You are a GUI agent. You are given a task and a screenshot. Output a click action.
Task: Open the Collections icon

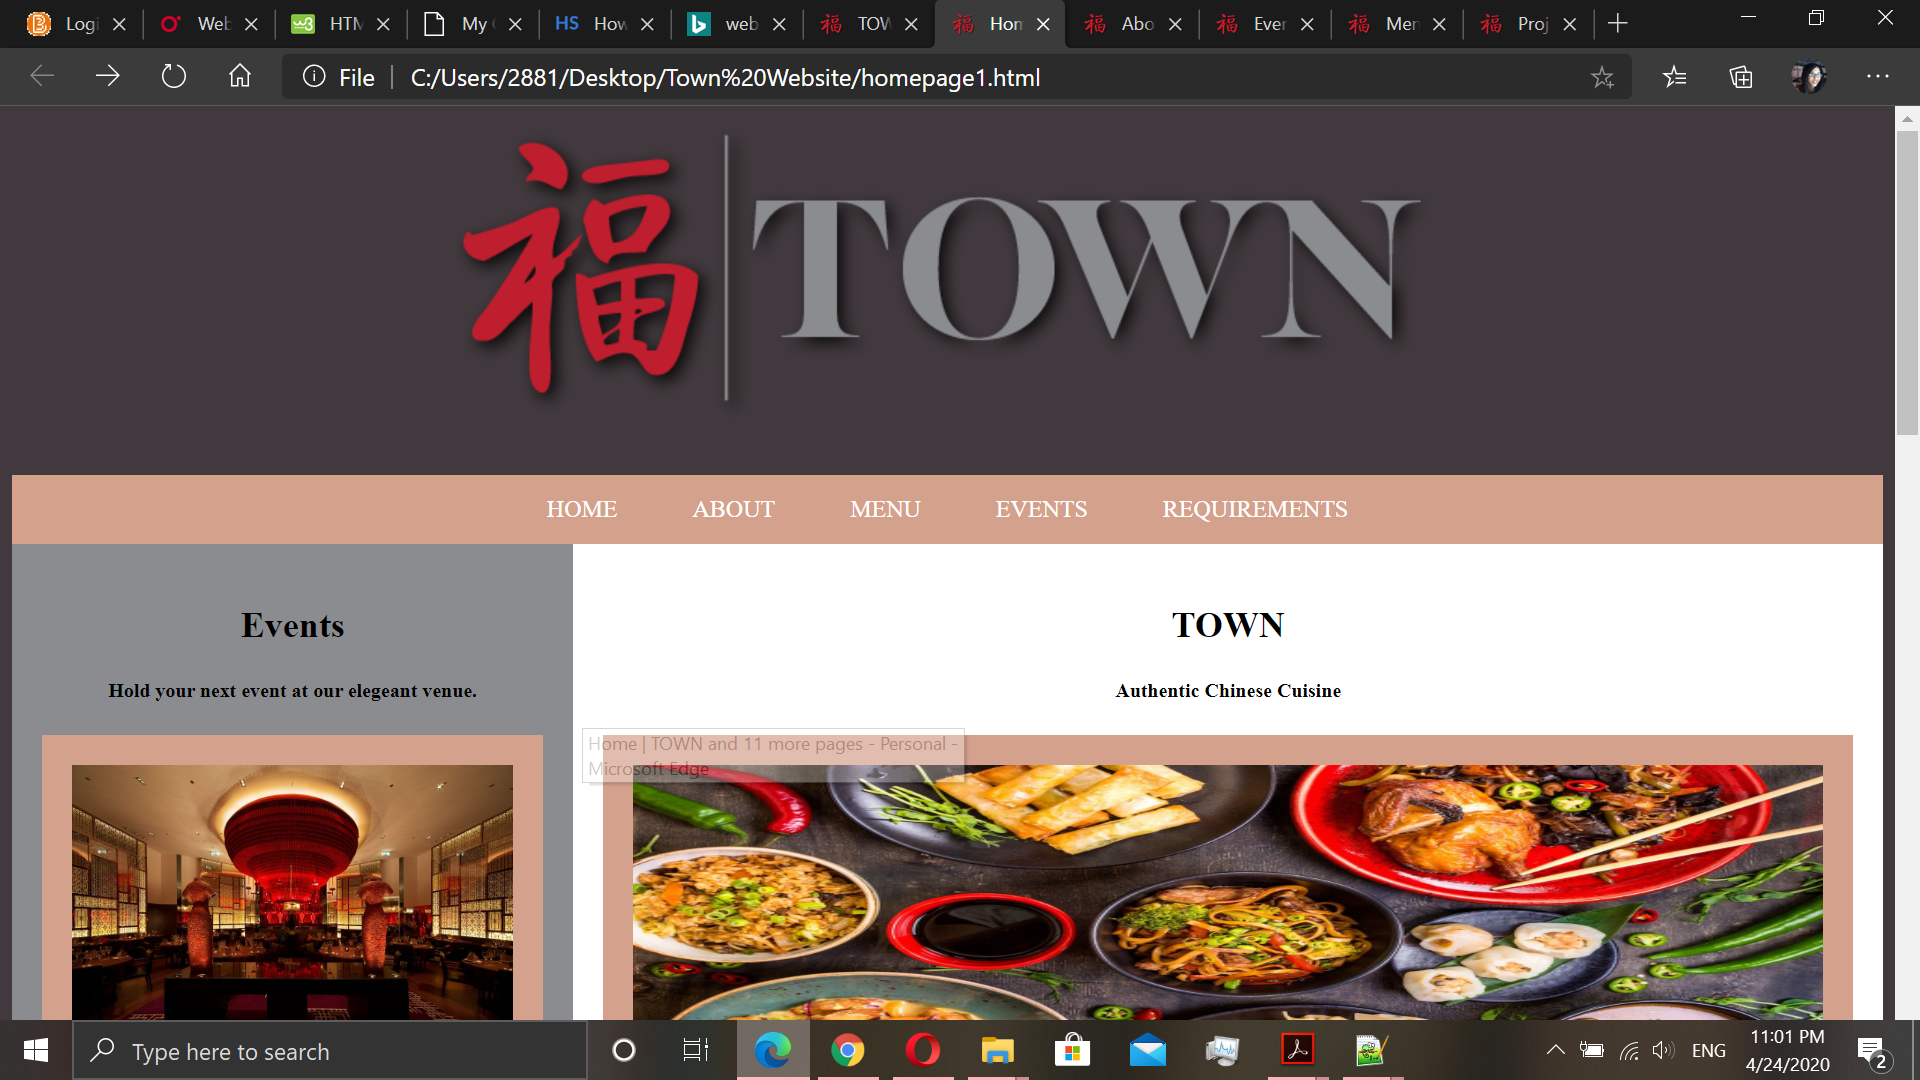[x=1741, y=77]
